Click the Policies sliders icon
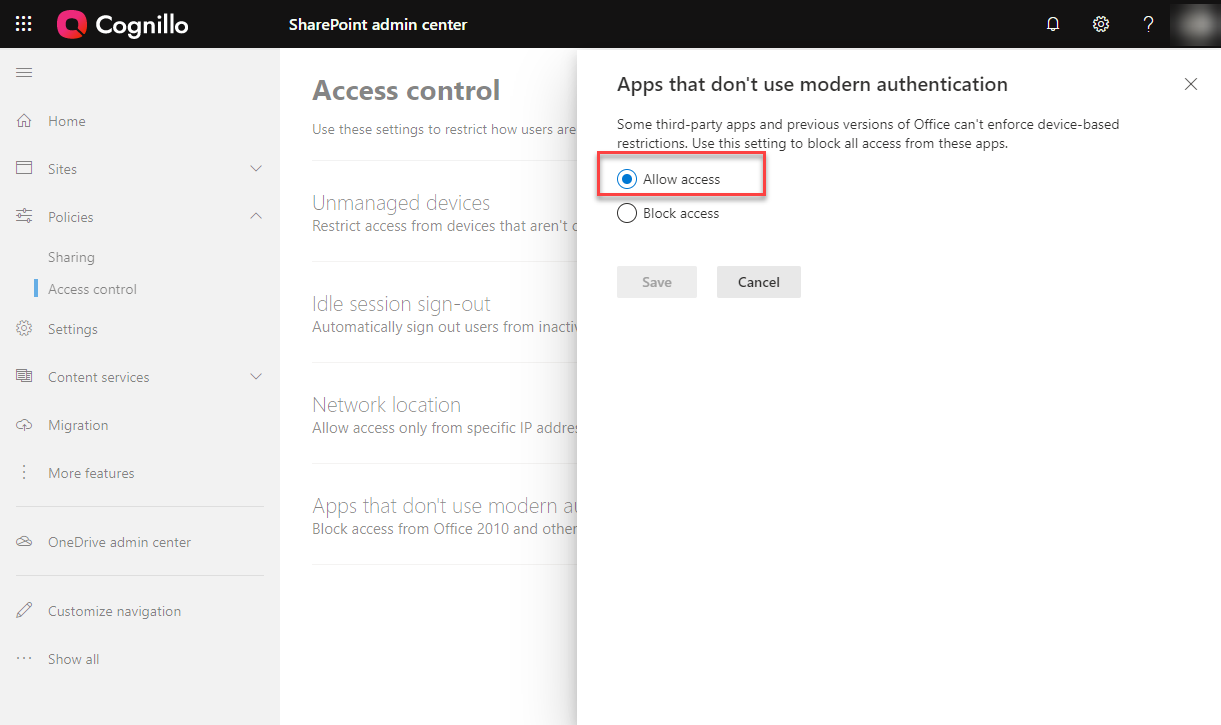The image size is (1221, 725). (25, 217)
